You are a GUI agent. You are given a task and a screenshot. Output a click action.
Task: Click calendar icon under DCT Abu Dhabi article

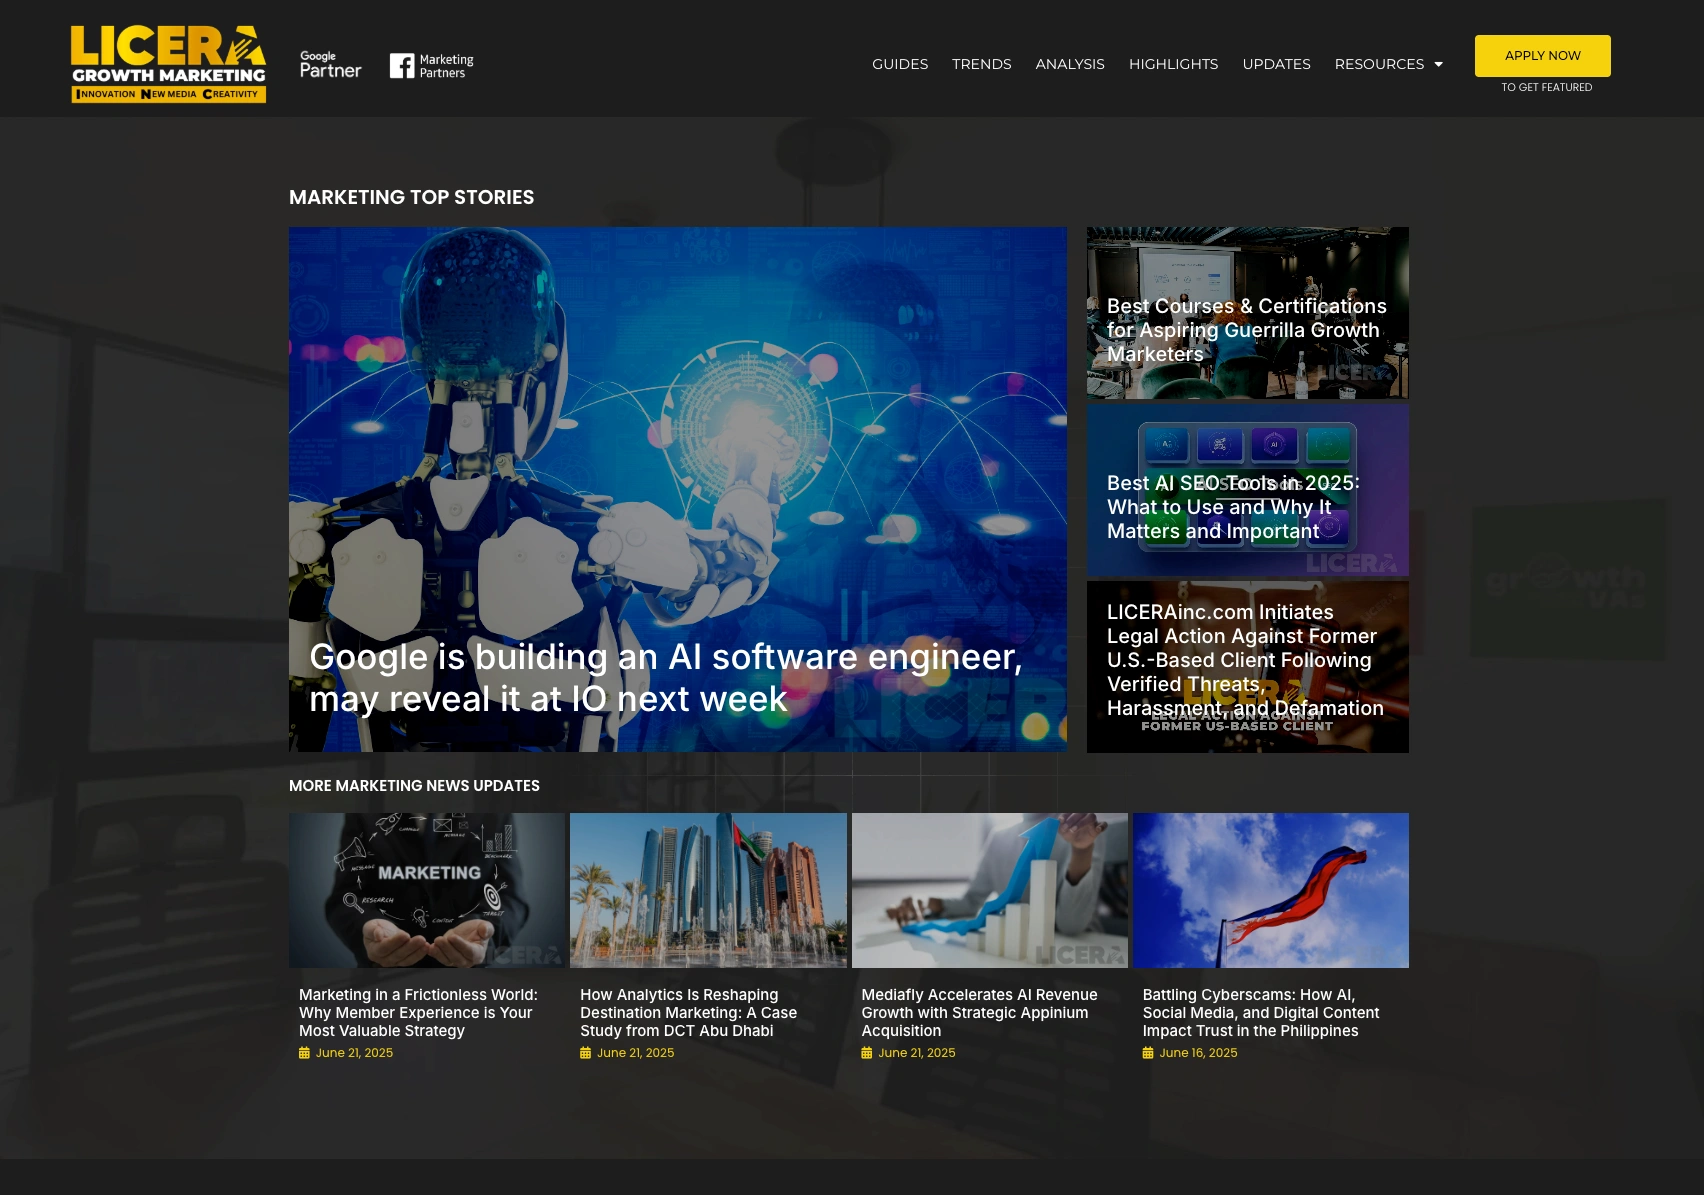[x=585, y=1053]
